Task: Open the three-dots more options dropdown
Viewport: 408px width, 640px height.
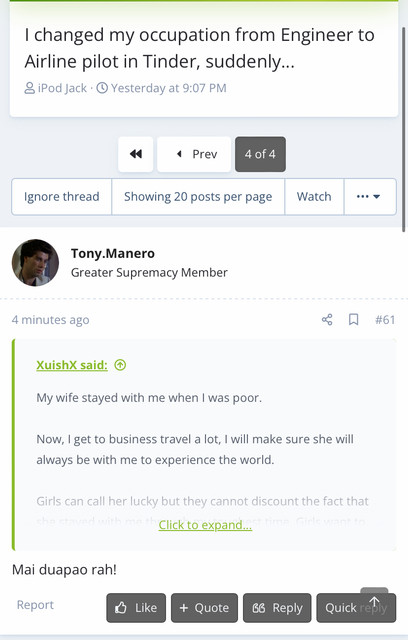Action: pyautogui.click(x=370, y=197)
